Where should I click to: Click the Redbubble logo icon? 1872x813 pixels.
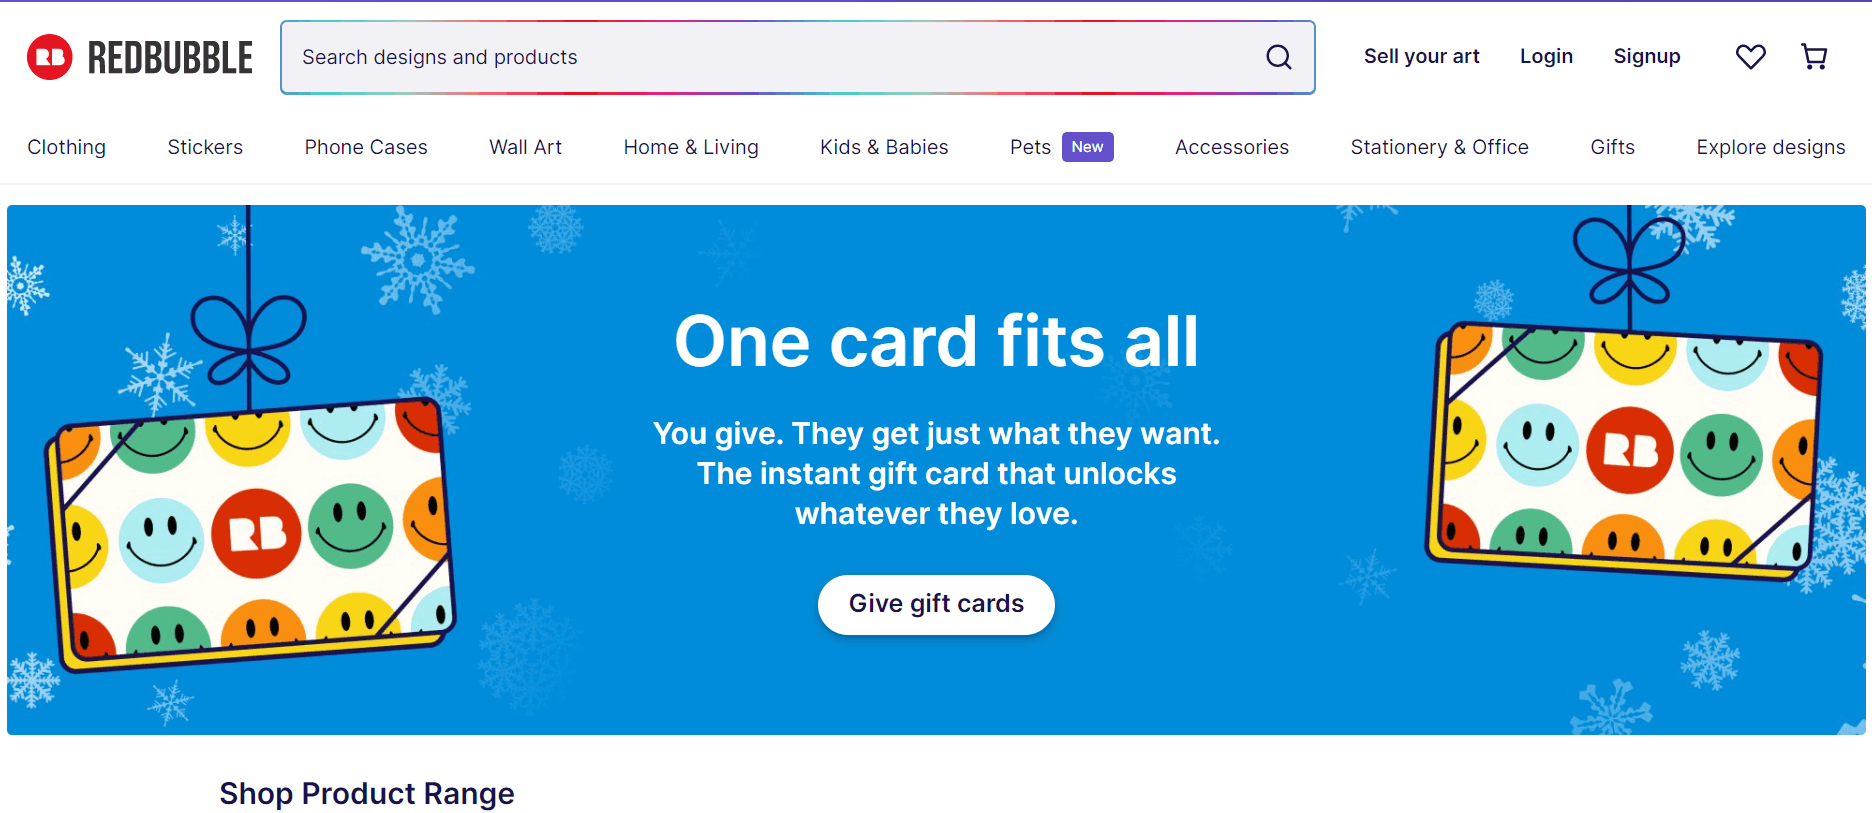50,57
